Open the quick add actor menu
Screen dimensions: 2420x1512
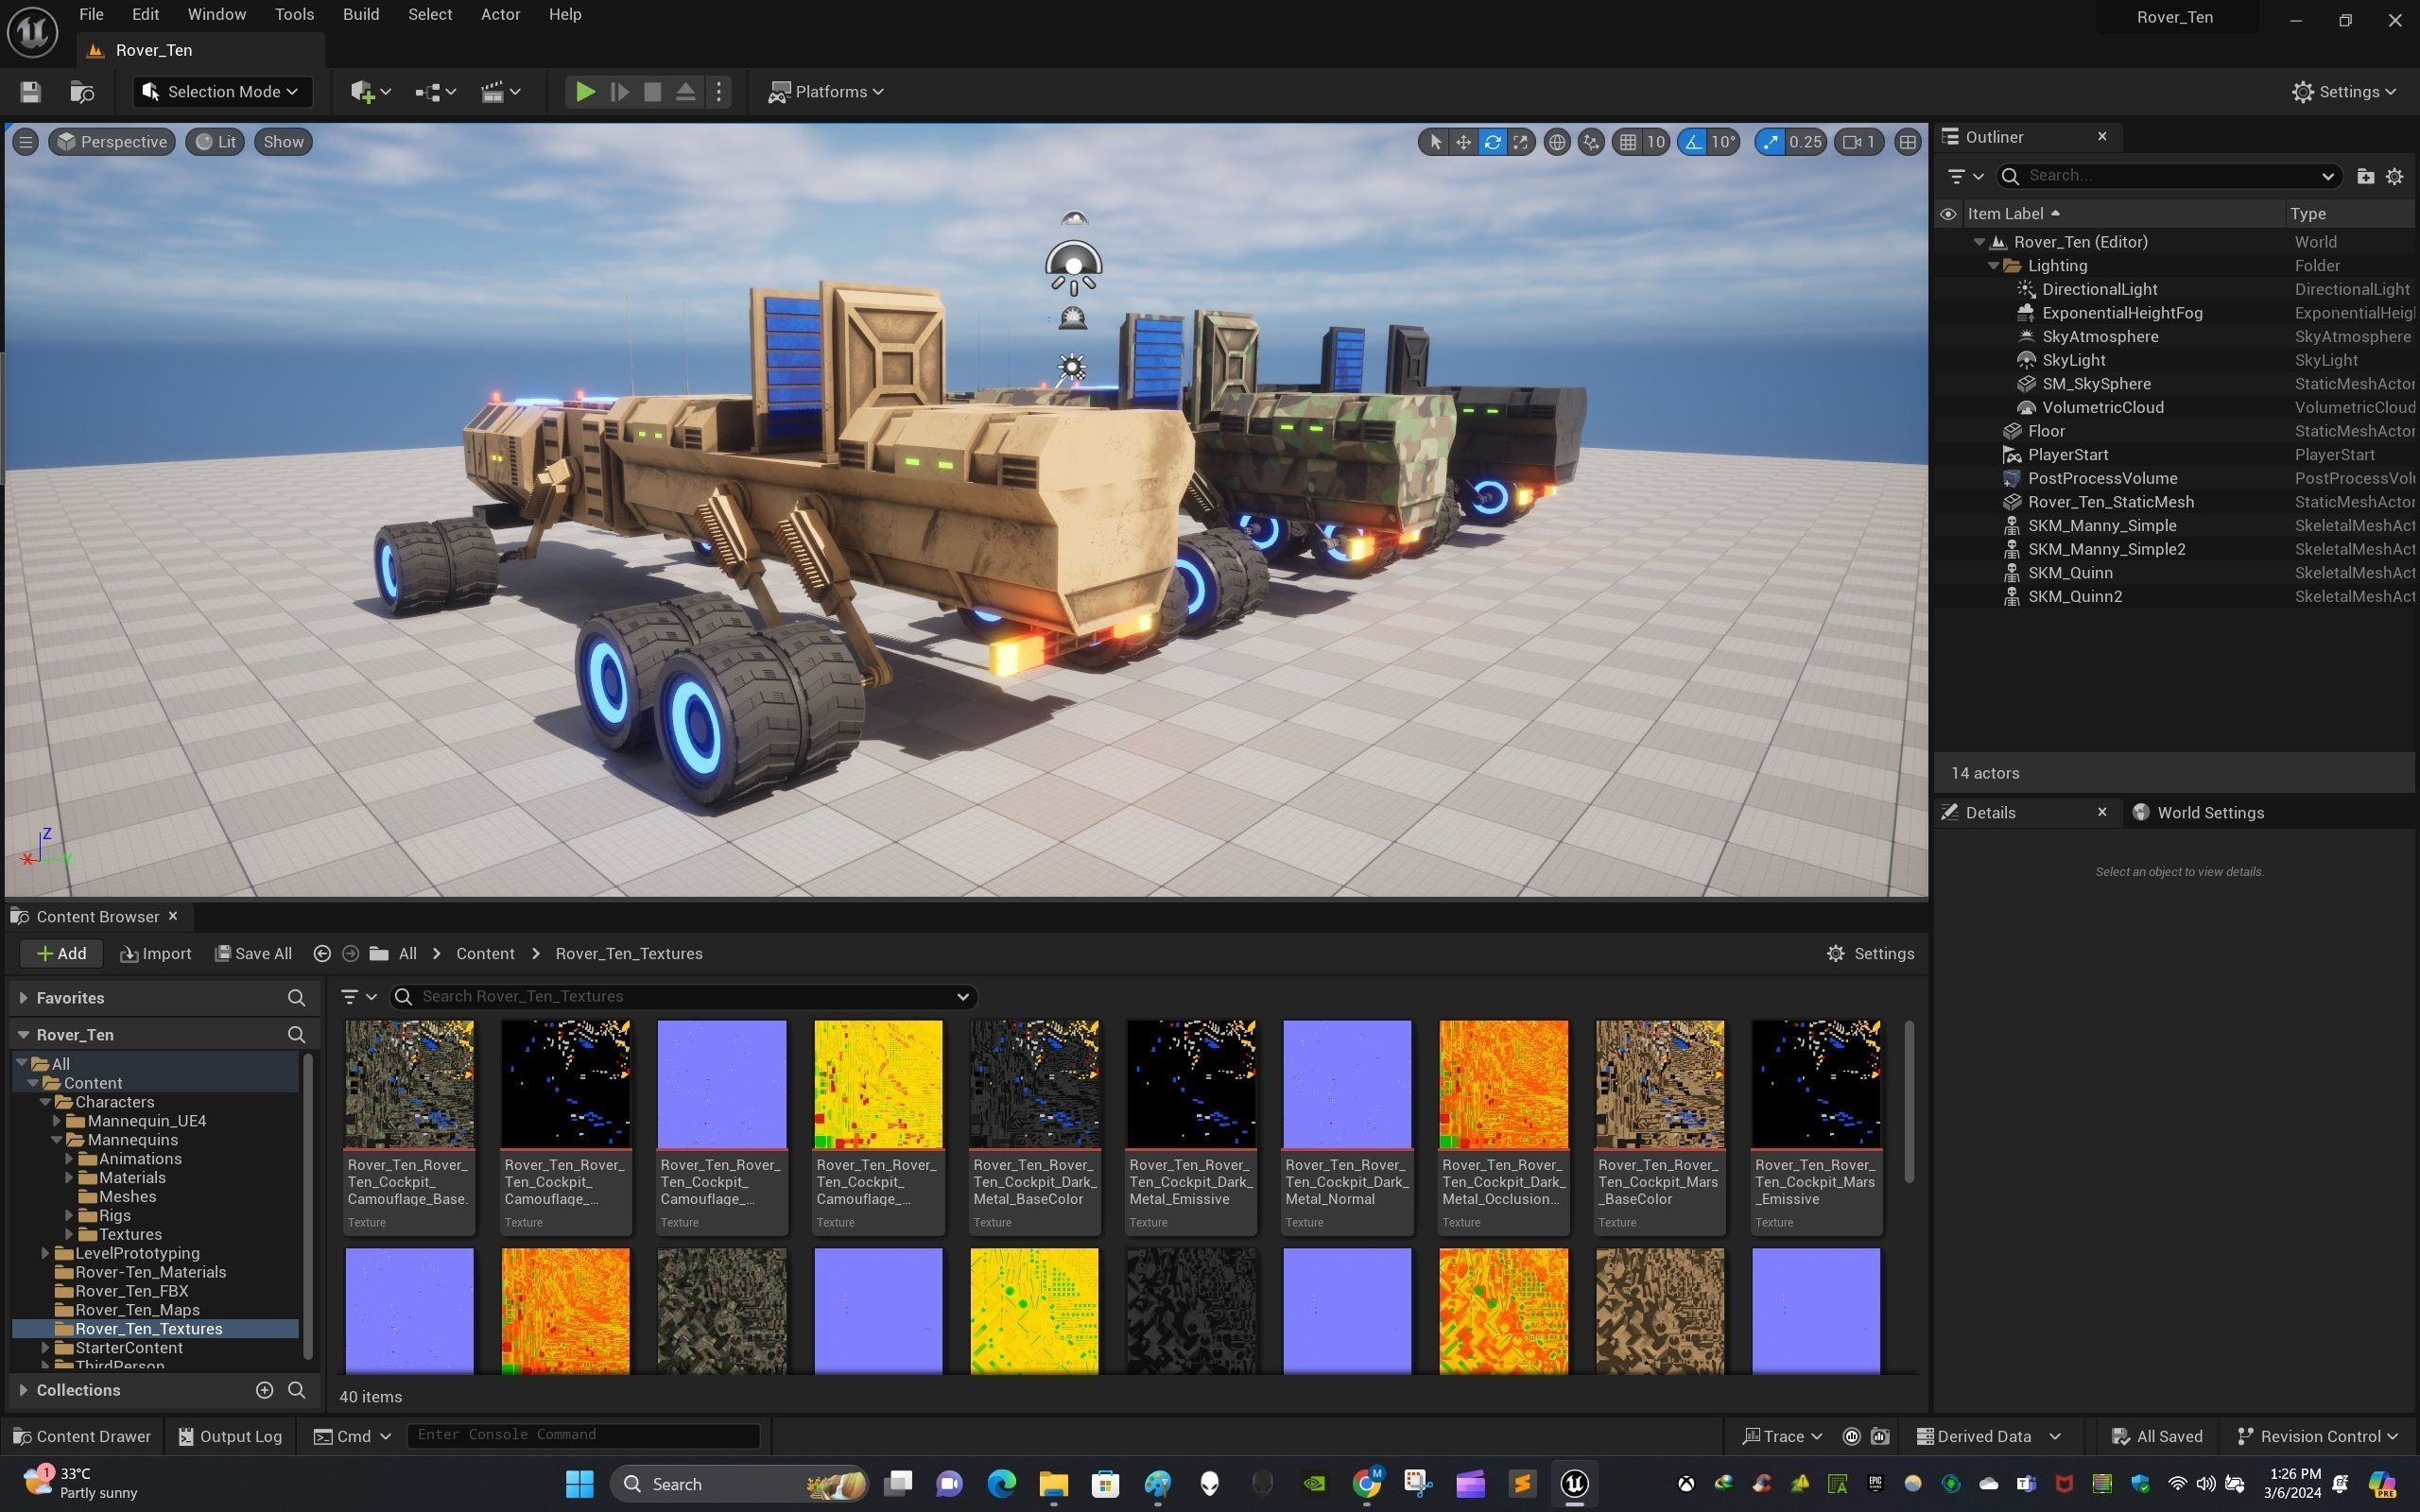[x=370, y=92]
